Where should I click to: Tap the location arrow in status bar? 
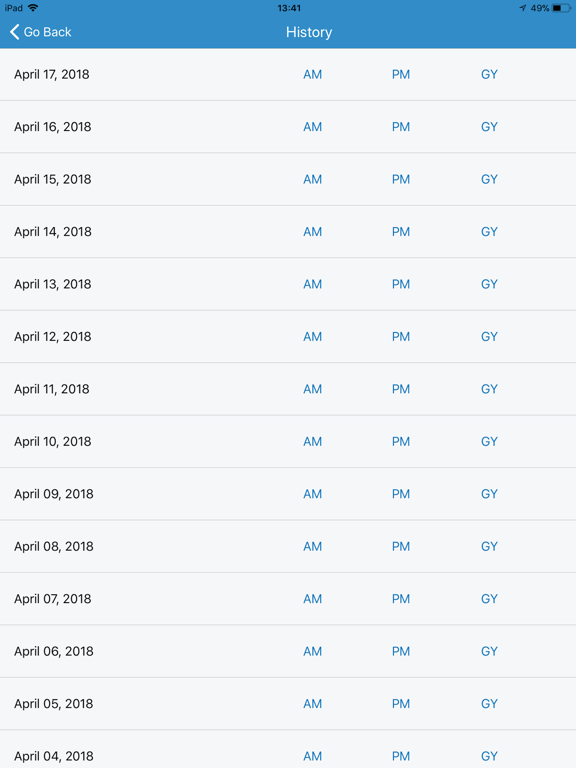(x=523, y=8)
